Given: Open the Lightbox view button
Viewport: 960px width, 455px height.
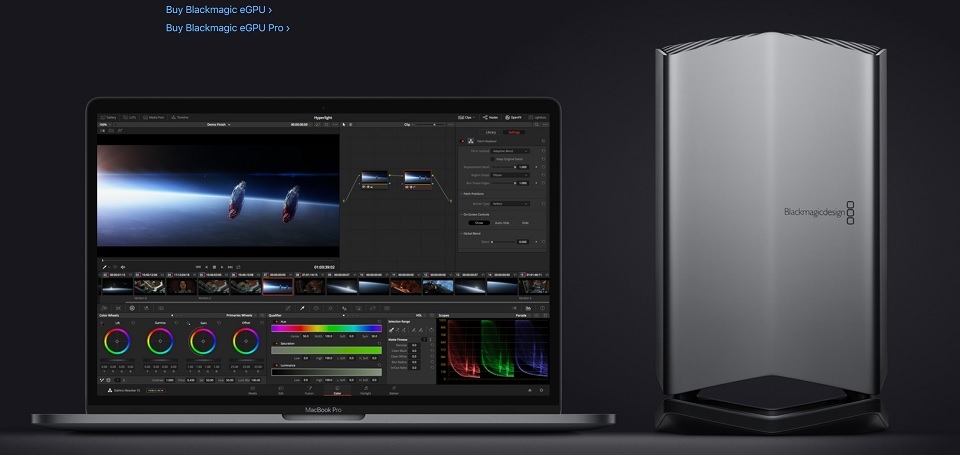Looking at the screenshot, I should click(x=538, y=117).
